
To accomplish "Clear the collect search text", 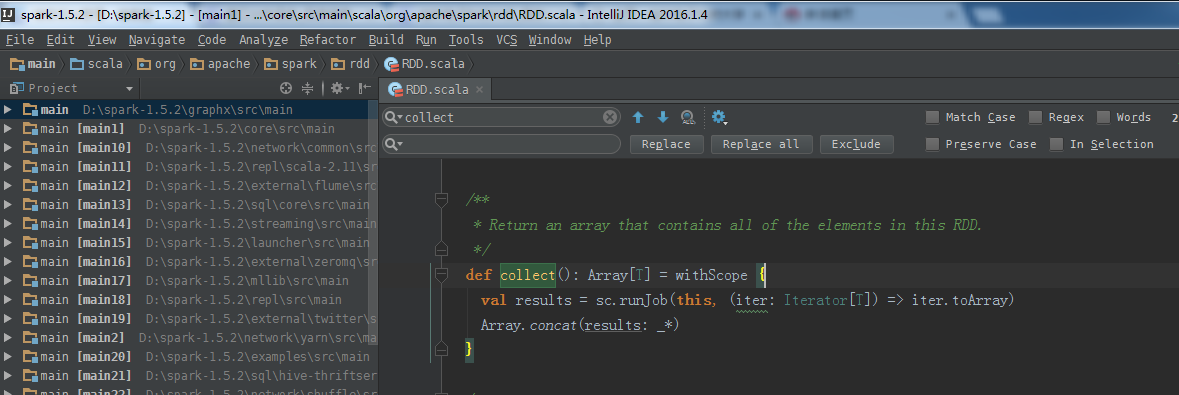I will pos(610,117).
